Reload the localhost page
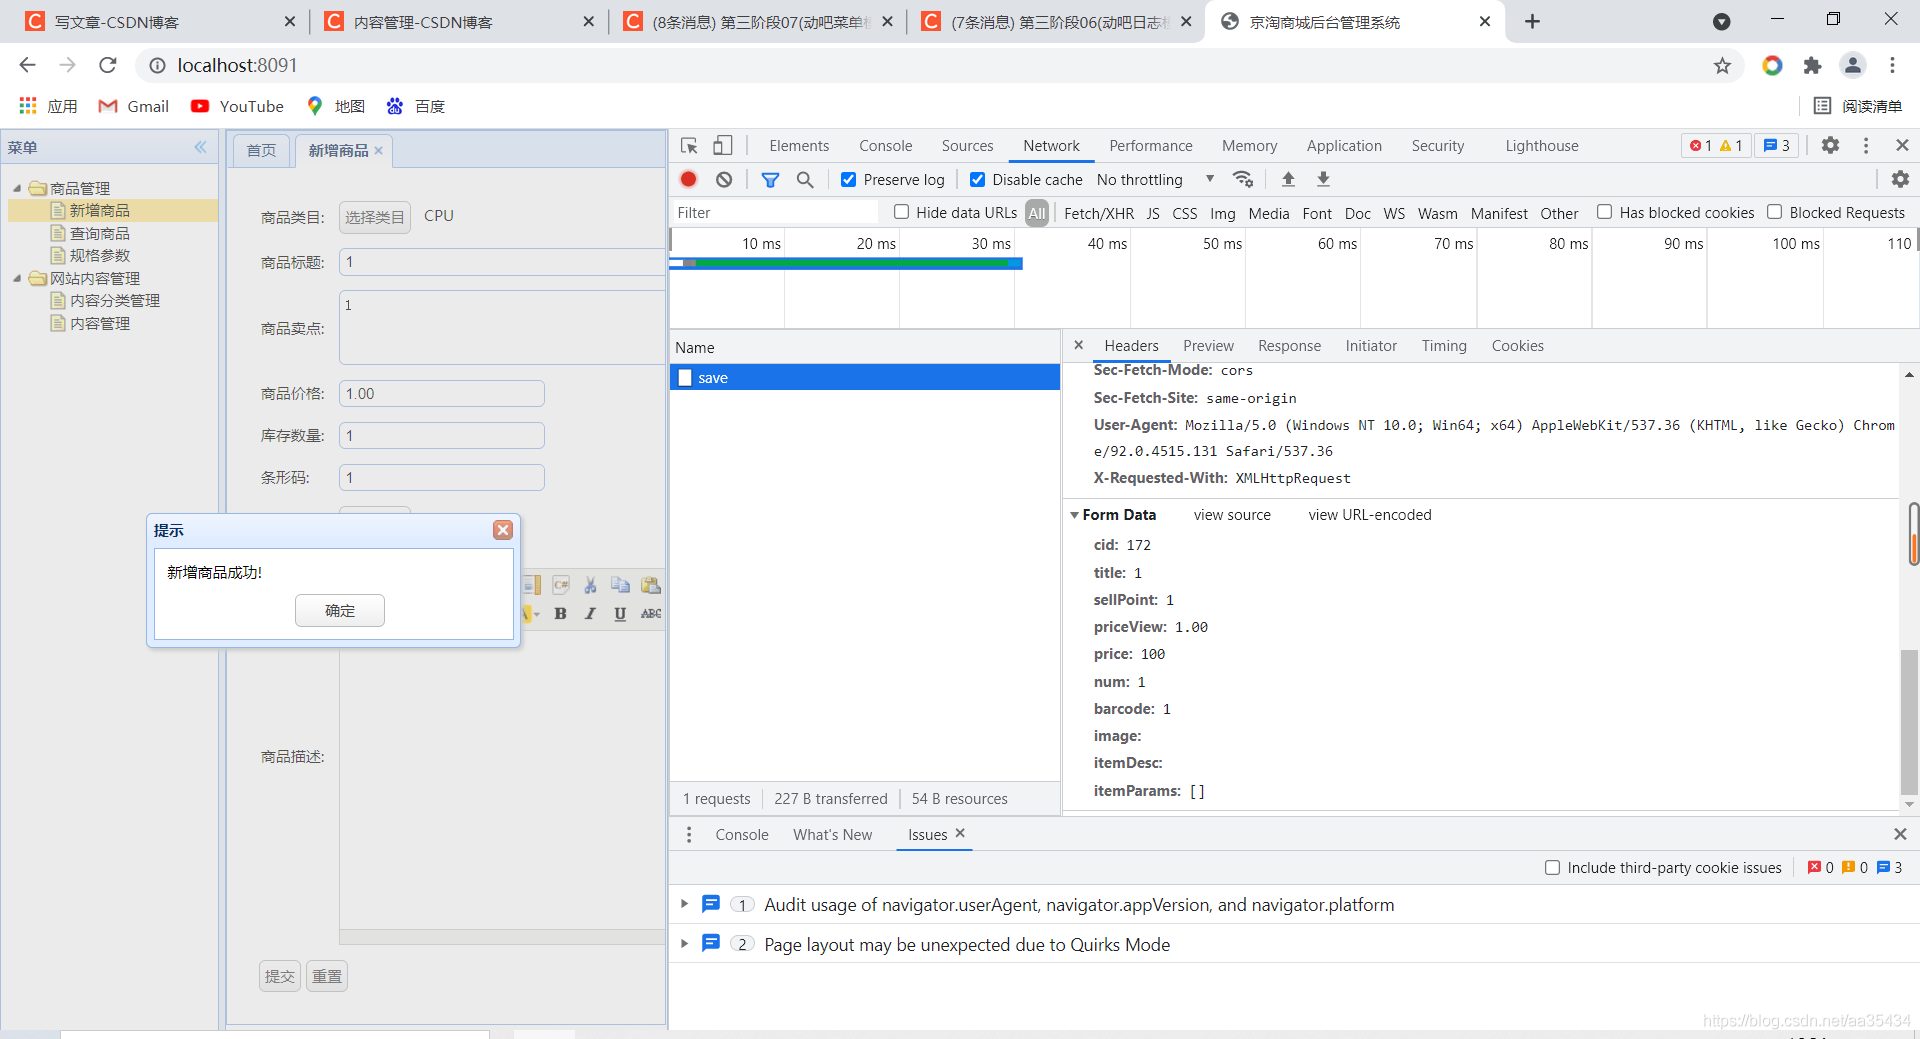Viewport: 1920px width, 1039px height. coord(108,66)
